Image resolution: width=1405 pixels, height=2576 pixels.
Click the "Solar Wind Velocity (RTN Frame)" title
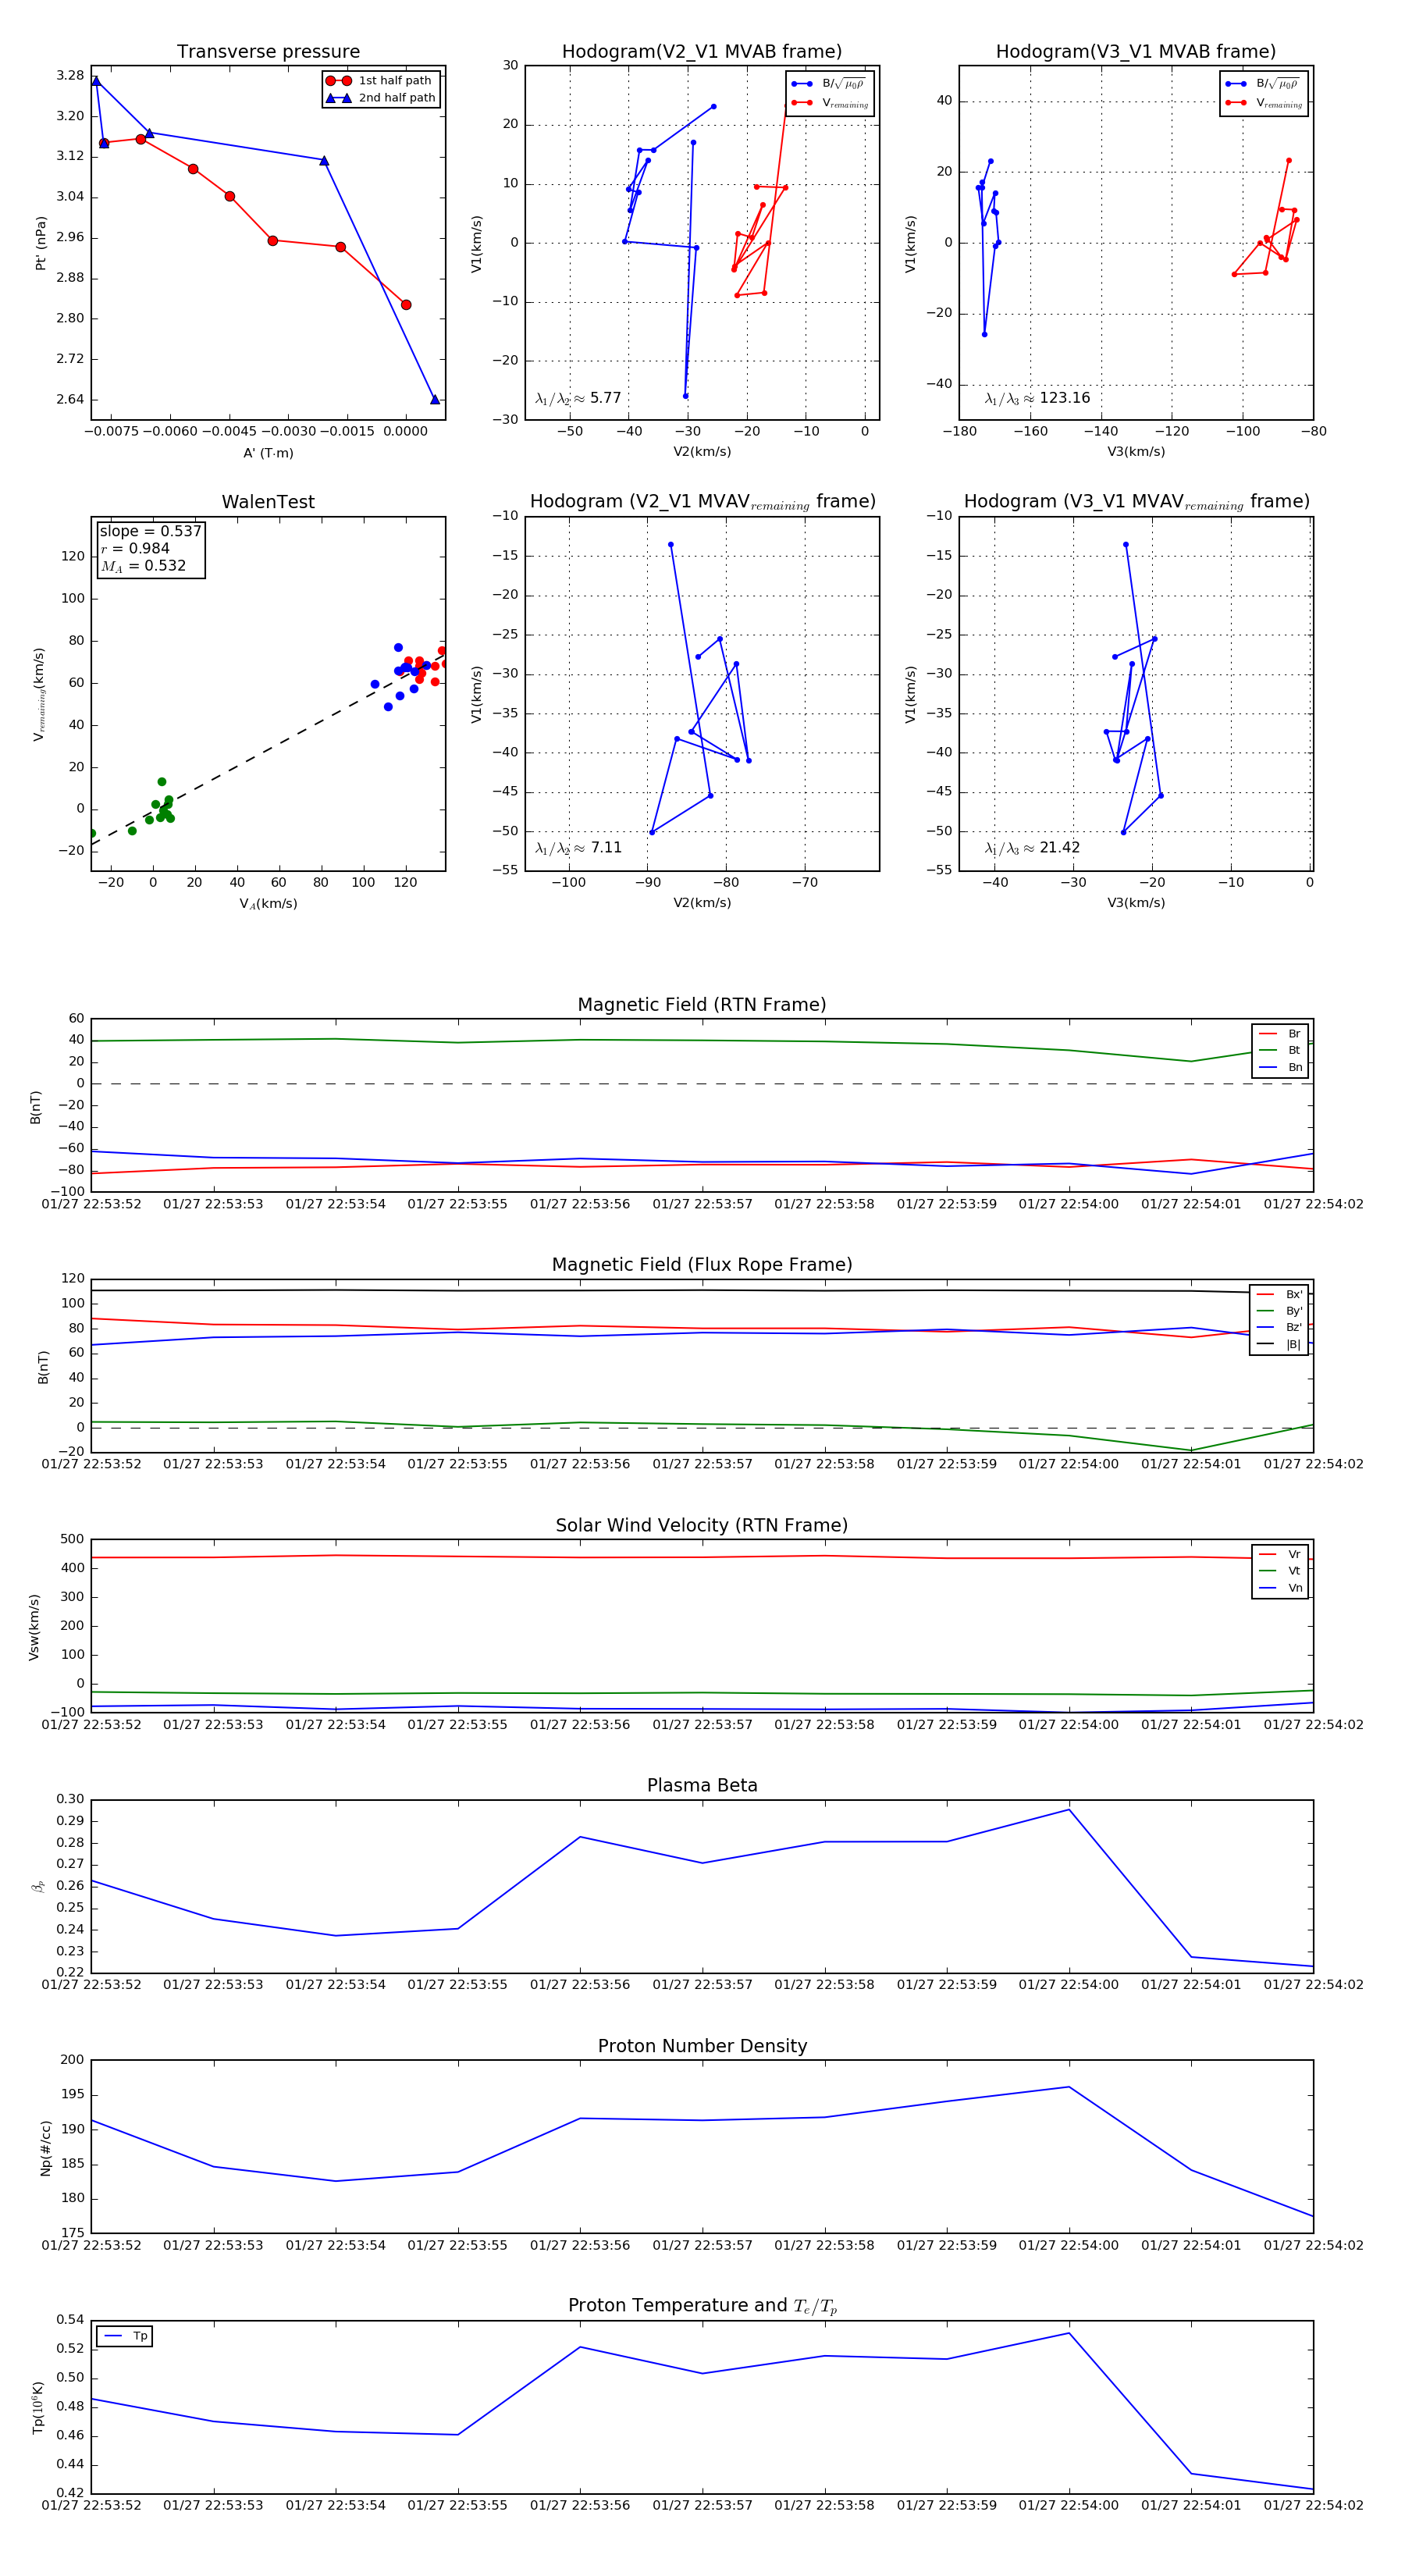(x=702, y=1526)
